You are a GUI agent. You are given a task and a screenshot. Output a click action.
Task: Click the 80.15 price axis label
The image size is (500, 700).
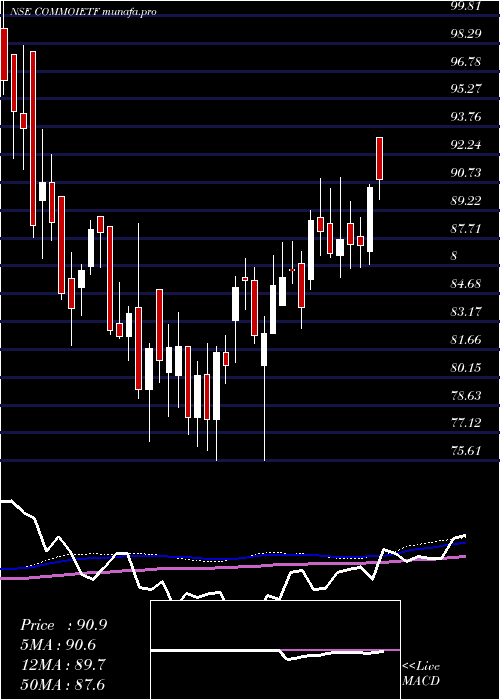(x=466, y=368)
